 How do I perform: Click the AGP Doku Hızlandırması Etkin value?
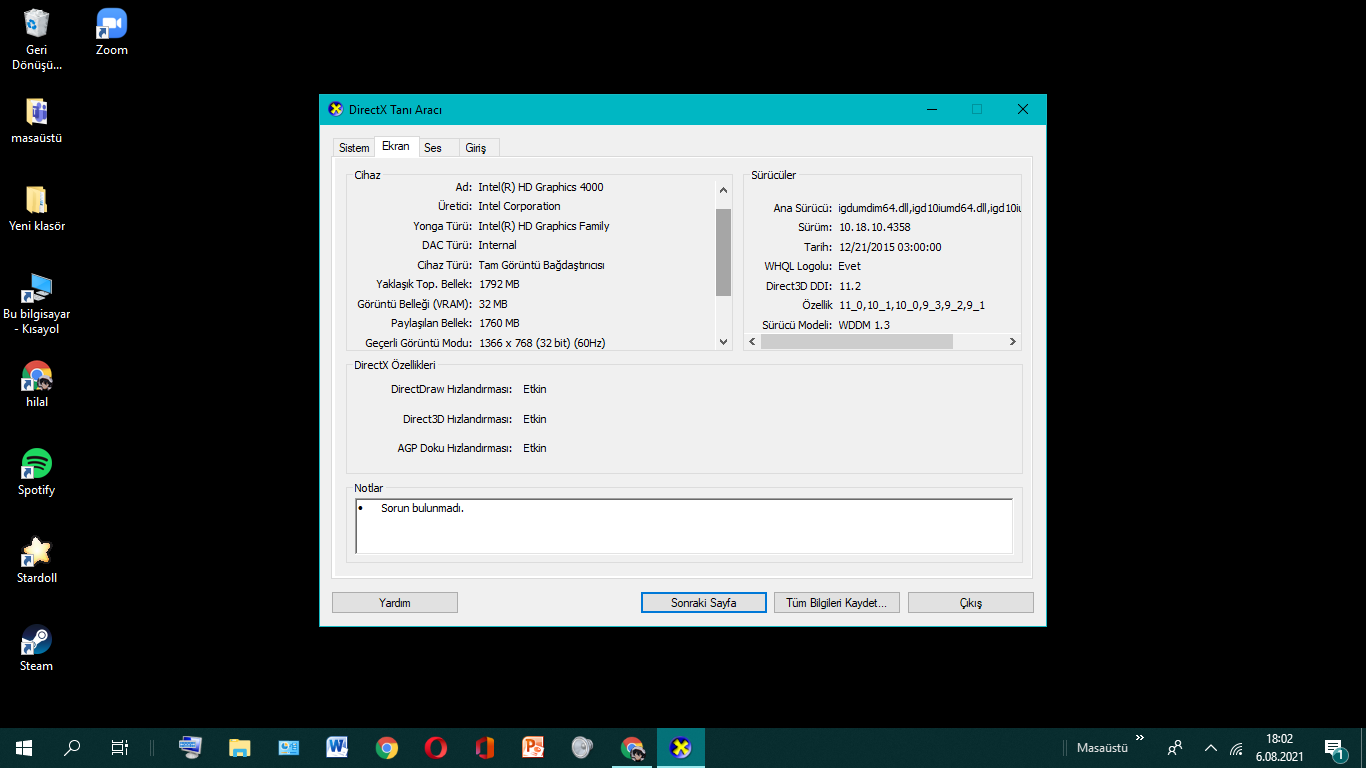tap(535, 448)
